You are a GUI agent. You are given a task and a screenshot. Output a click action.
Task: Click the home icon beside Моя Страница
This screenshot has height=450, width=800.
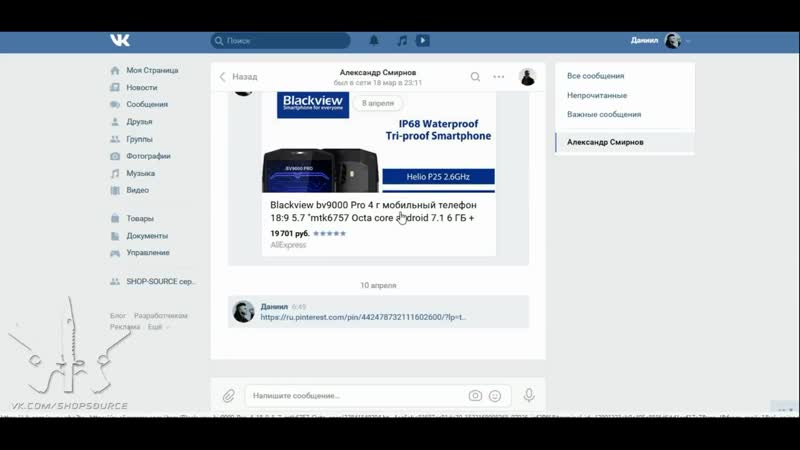[x=115, y=70]
